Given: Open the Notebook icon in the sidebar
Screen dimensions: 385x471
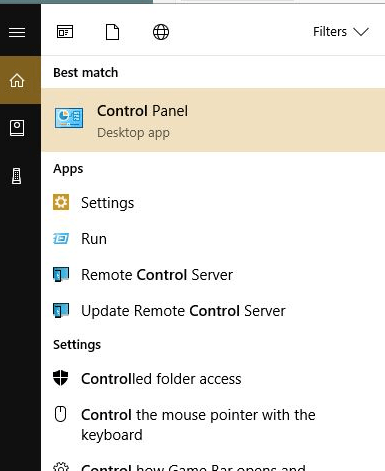Looking at the screenshot, I should (17, 128).
